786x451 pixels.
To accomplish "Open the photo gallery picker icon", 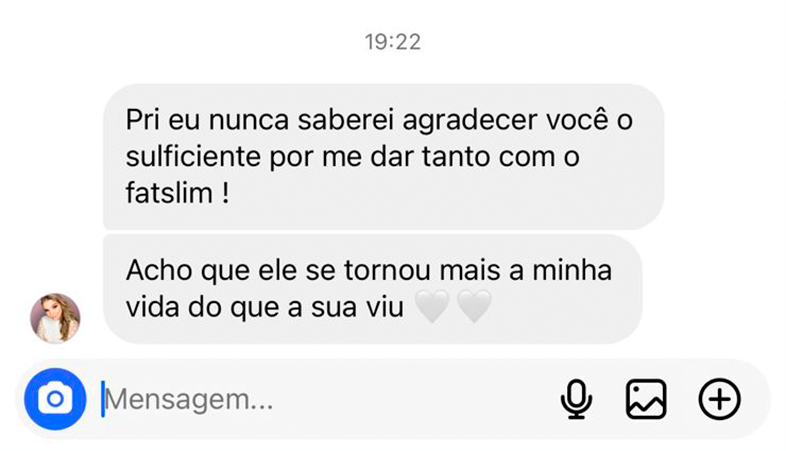I will (646, 399).
